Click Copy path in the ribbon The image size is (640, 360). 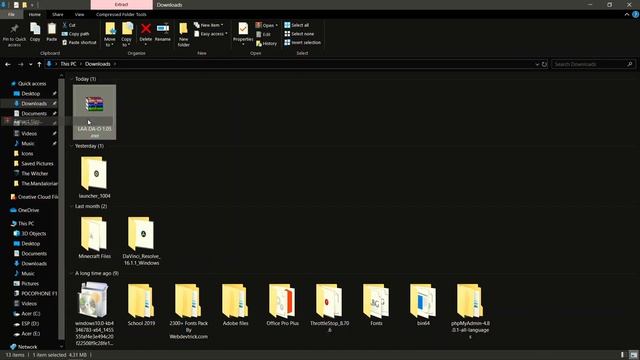(76, 34)
